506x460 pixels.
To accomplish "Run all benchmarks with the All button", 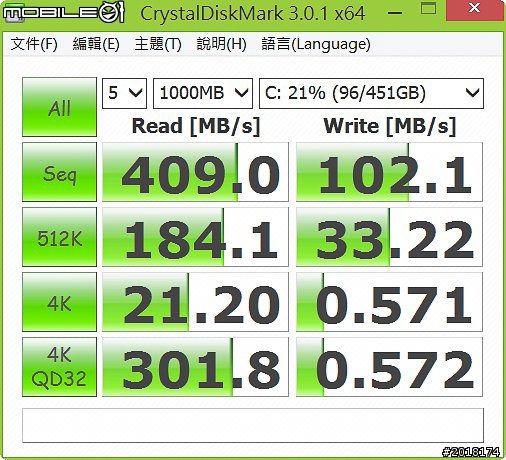I will (59, 107).
